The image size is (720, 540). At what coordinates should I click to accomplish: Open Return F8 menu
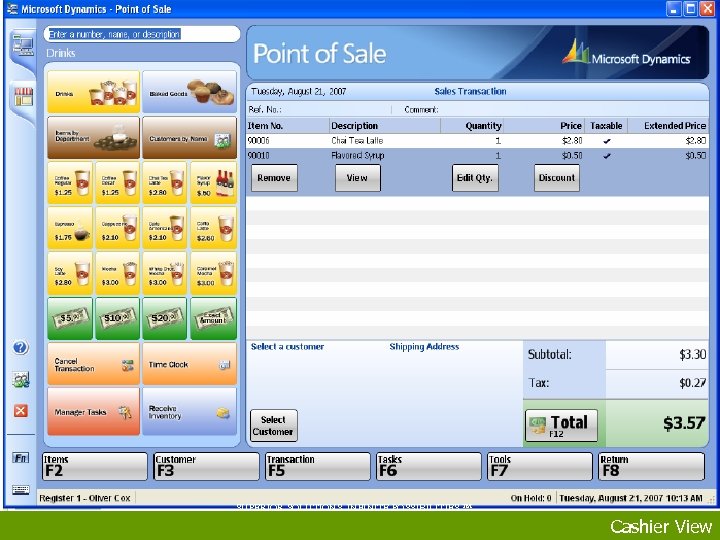click(x=651, y=467)
